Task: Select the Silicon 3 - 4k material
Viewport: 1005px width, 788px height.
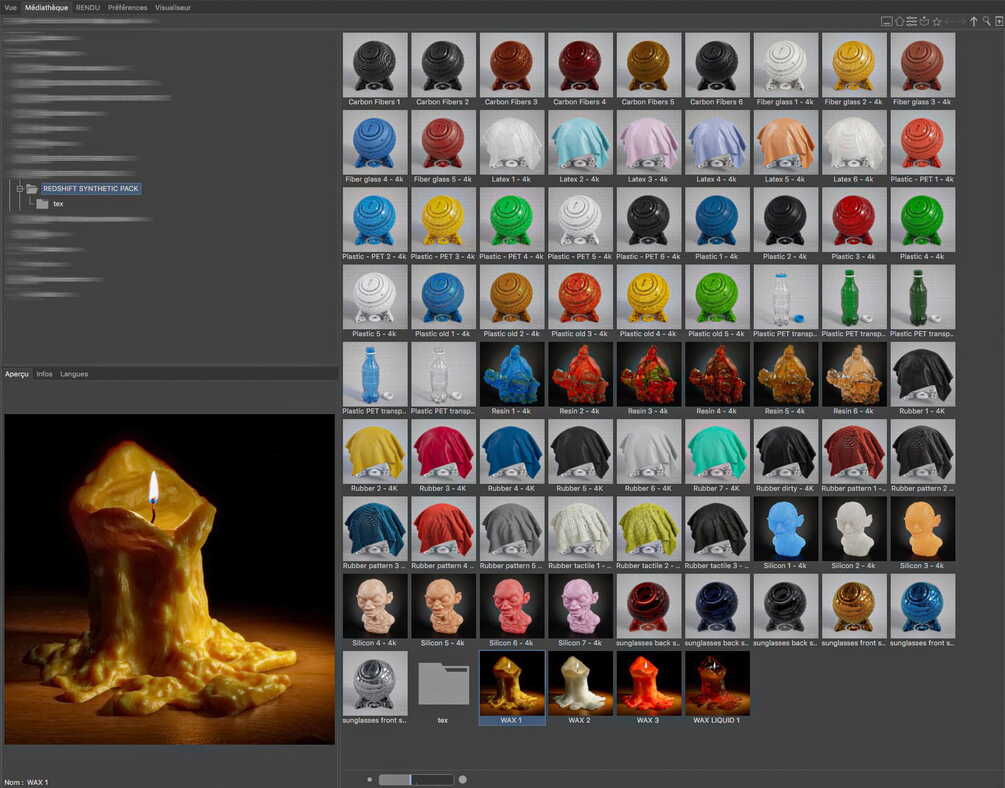Action: 922,533
